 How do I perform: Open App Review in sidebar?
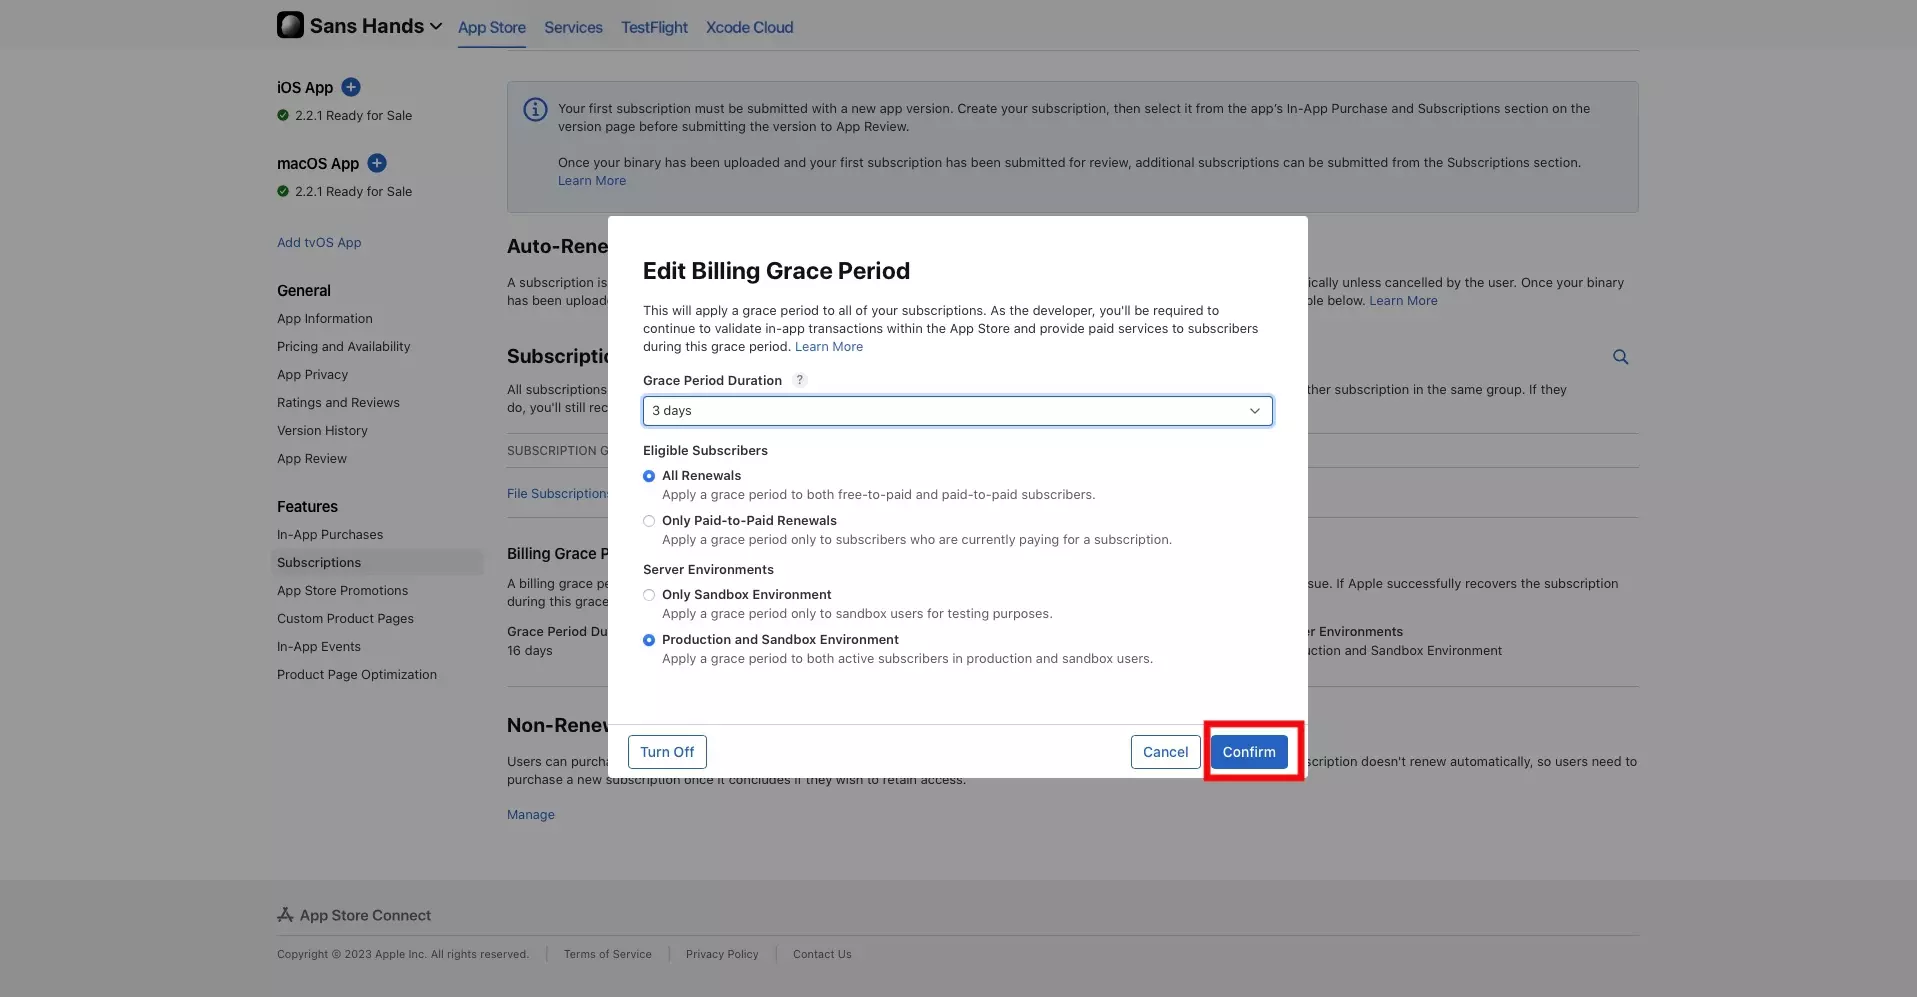[312, 459]
